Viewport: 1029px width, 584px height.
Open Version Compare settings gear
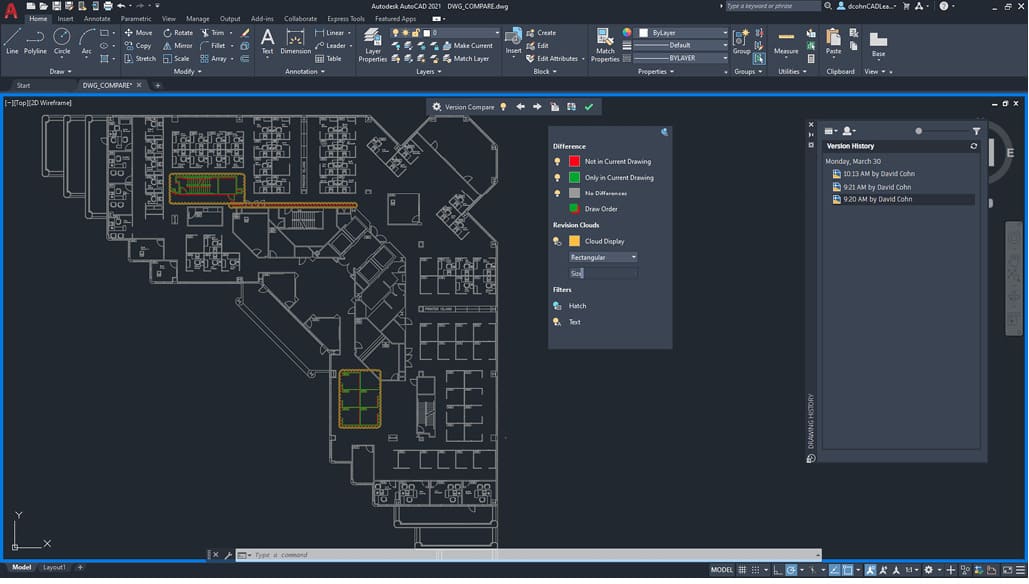click(x=437, y=106)
